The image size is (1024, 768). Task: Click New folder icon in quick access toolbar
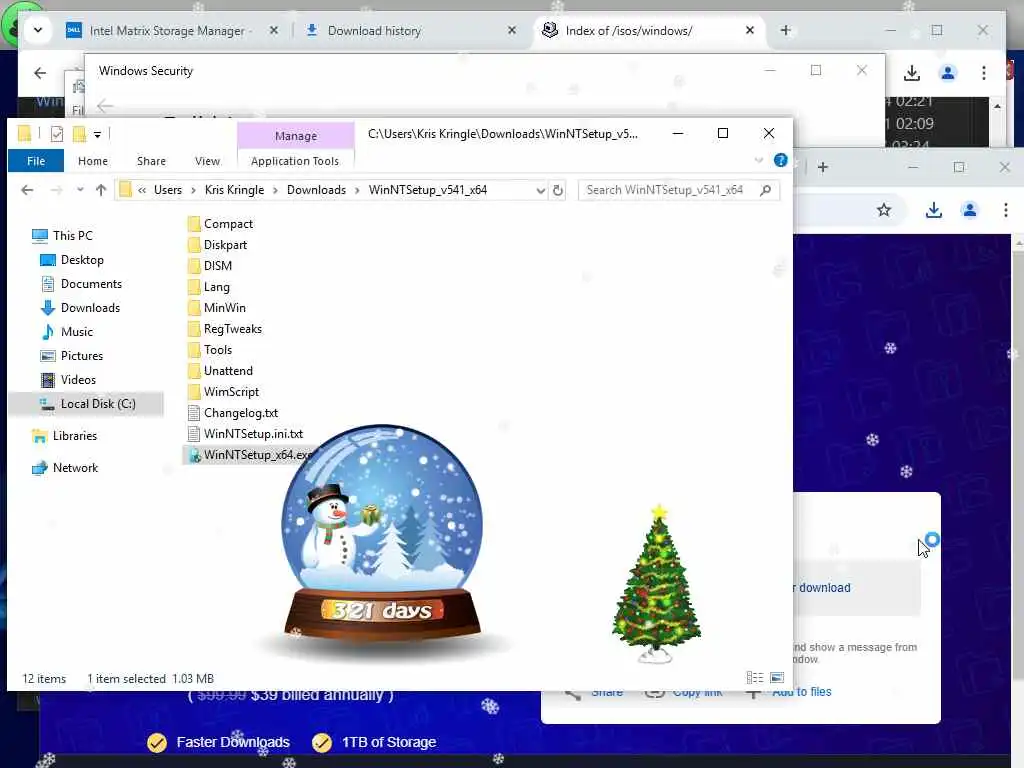point(79,134)
